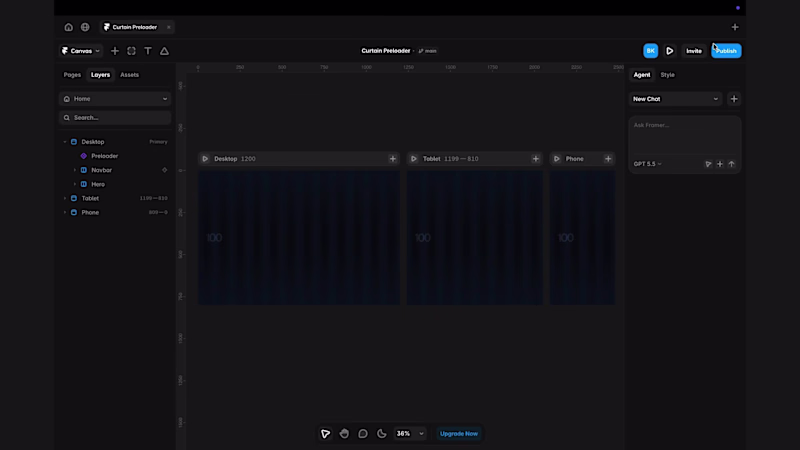Click the BK user avatar

pyautogui.click(x=651, y=51)
